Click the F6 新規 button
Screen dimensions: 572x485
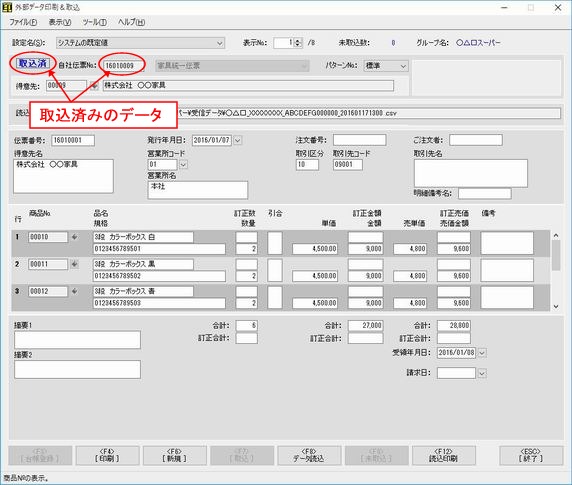(x=175, y=455)
